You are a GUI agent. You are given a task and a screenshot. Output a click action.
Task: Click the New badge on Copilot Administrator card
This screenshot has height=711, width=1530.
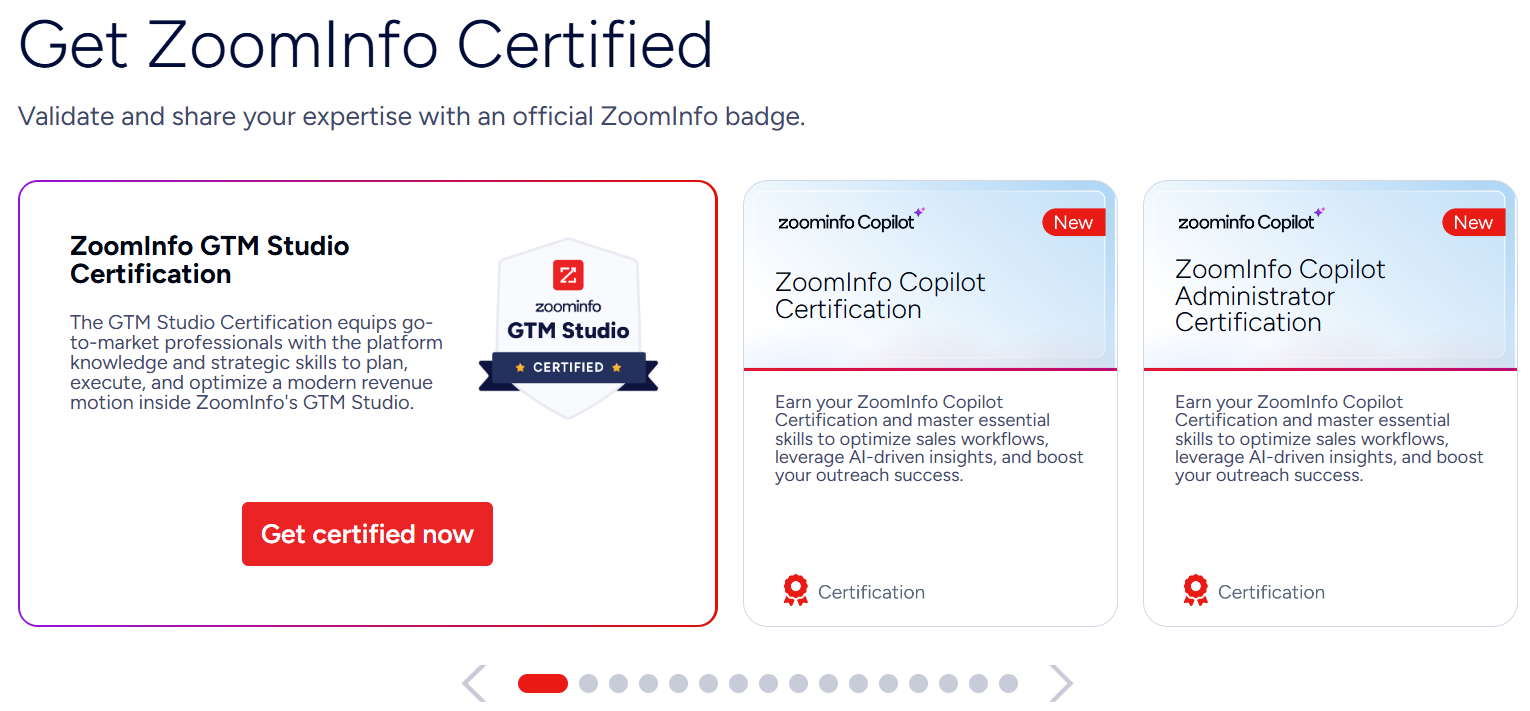coord(1473,222)
